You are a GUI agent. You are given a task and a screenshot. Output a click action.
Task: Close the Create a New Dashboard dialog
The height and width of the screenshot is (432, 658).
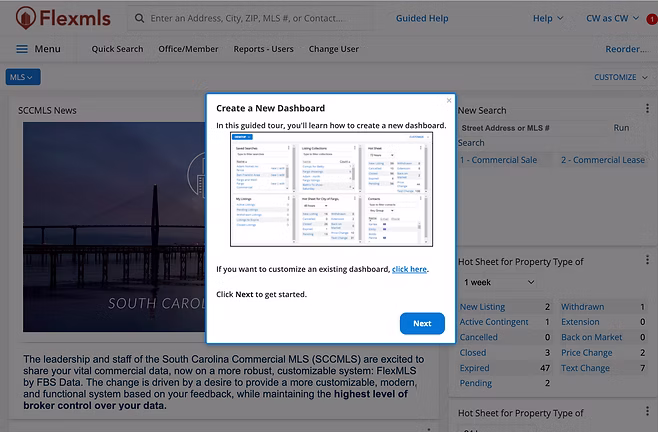(x=449, y=100)
